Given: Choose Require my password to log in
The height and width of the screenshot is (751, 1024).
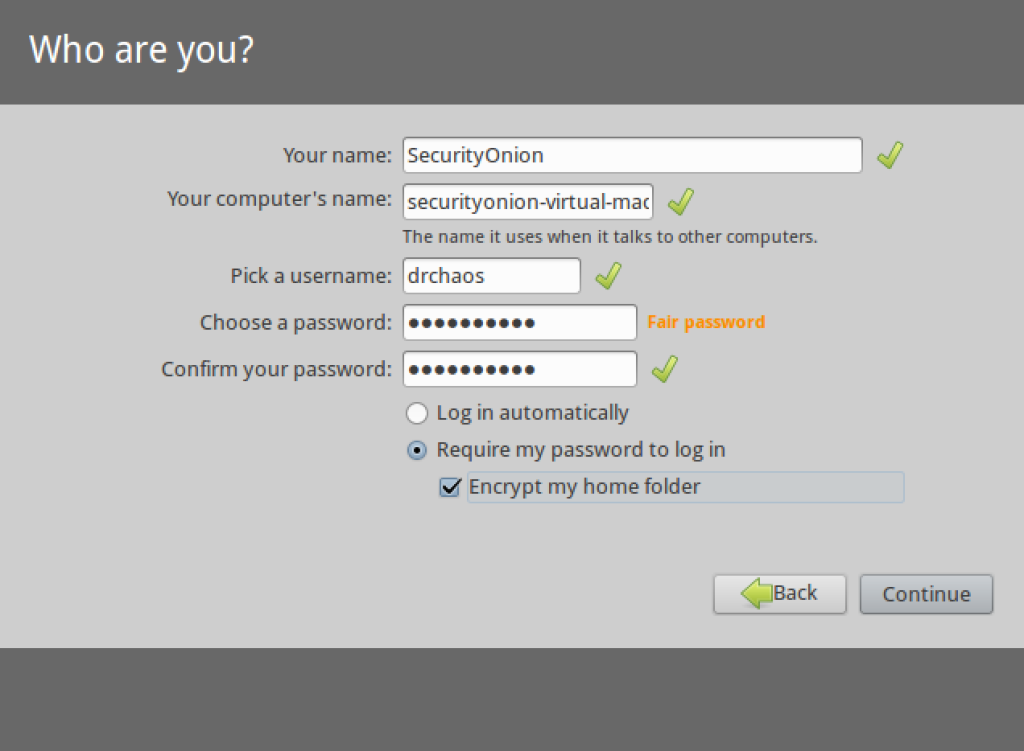Looking at the screenshot, I should (416, 450).
